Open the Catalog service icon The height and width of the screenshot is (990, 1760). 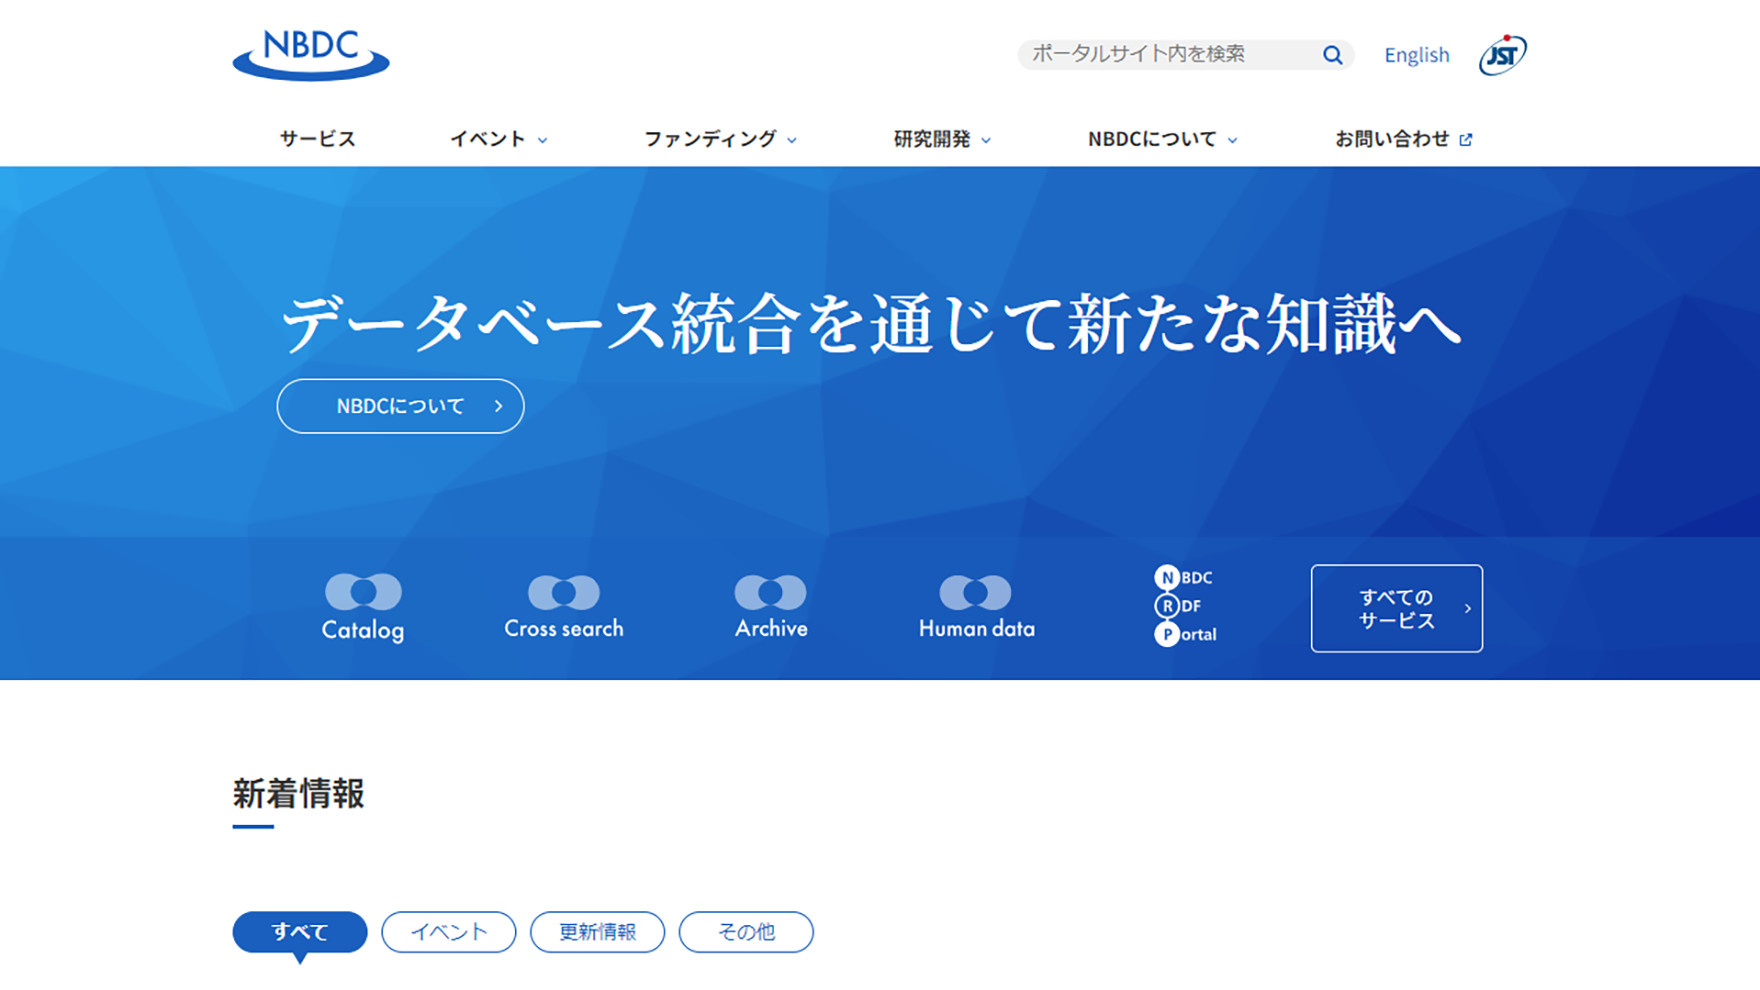(x=363, y=607)
